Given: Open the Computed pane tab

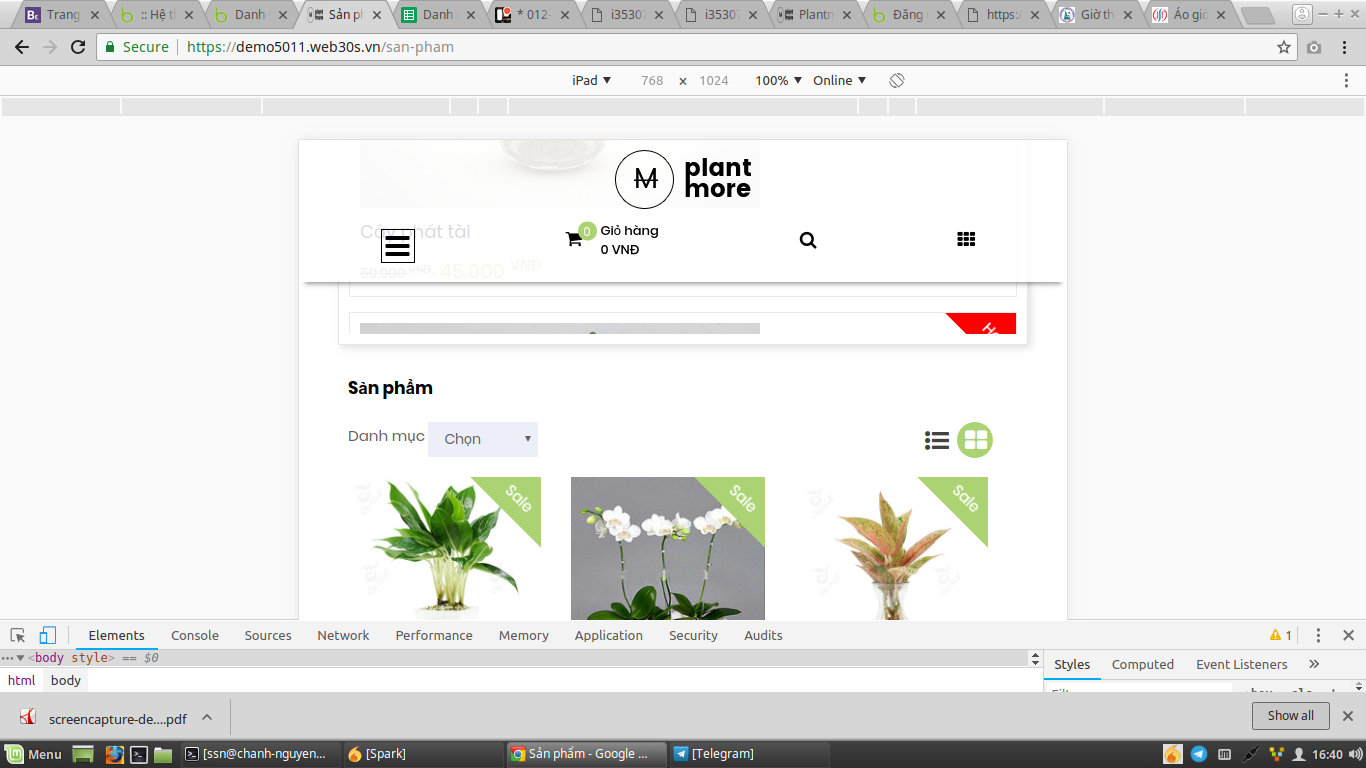Looking at the screenshot, I should pyautogui.click(x=1143, y=664).
